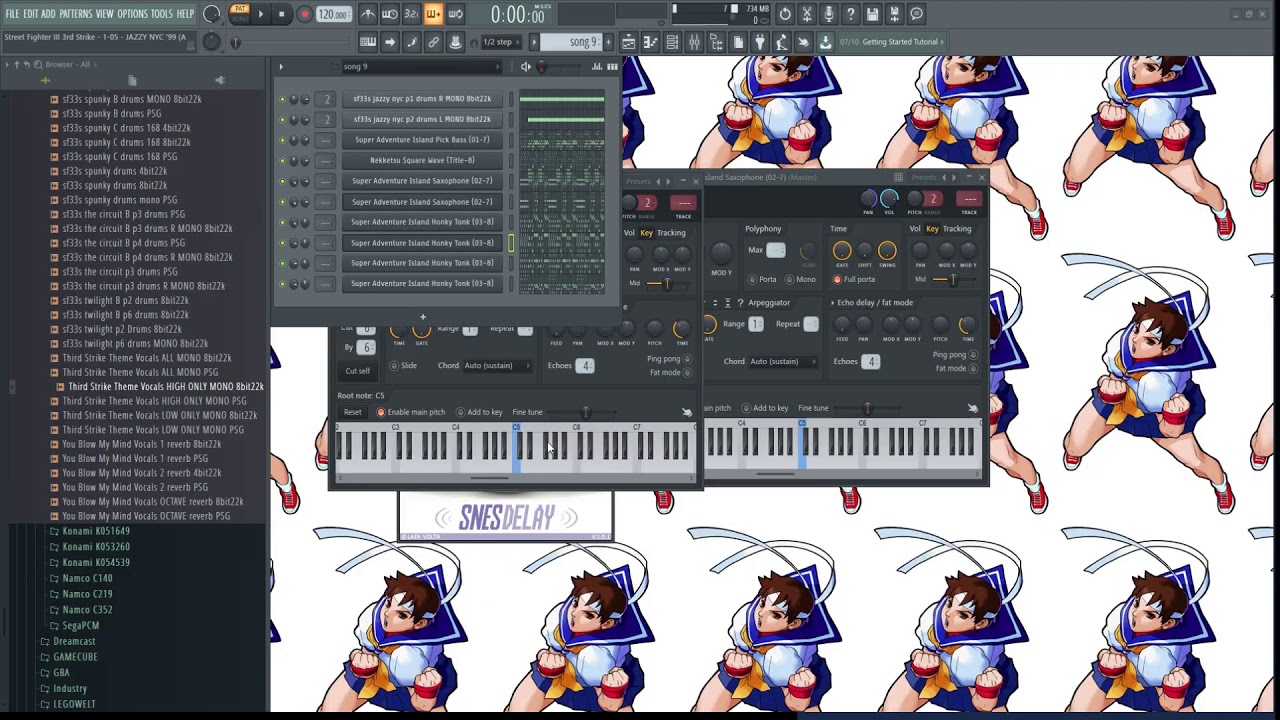
Task: Toggle the metronome icon
Action: [368, 15]
